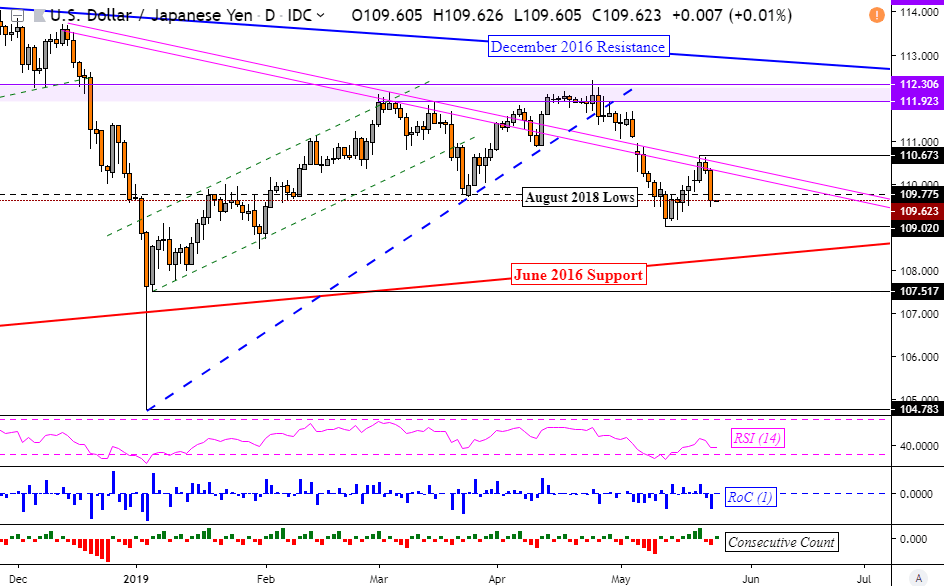Click the gray flag symbol icon before the title
This screenshot has height=586, width=944.
(39, 16)
